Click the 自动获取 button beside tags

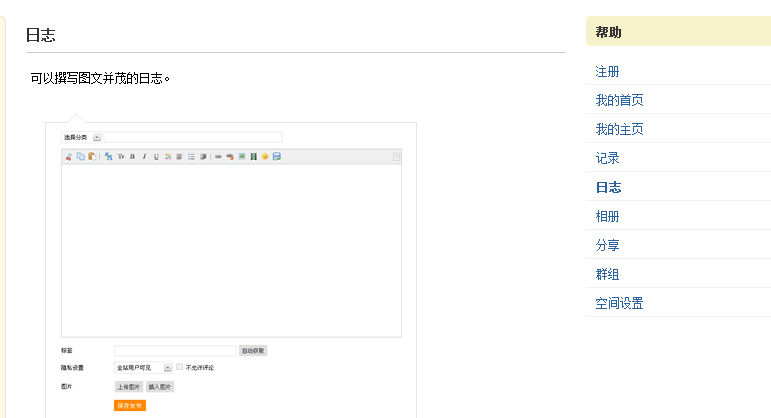point(253,351)
